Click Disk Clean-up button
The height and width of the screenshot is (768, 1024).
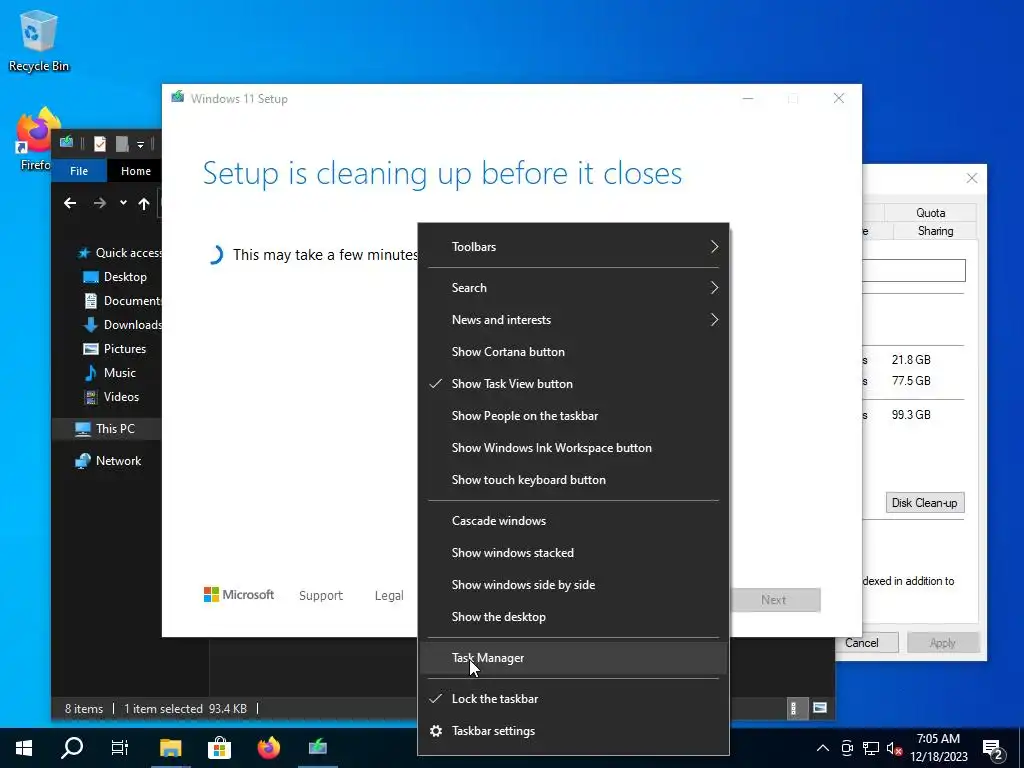tap(925, 503)
